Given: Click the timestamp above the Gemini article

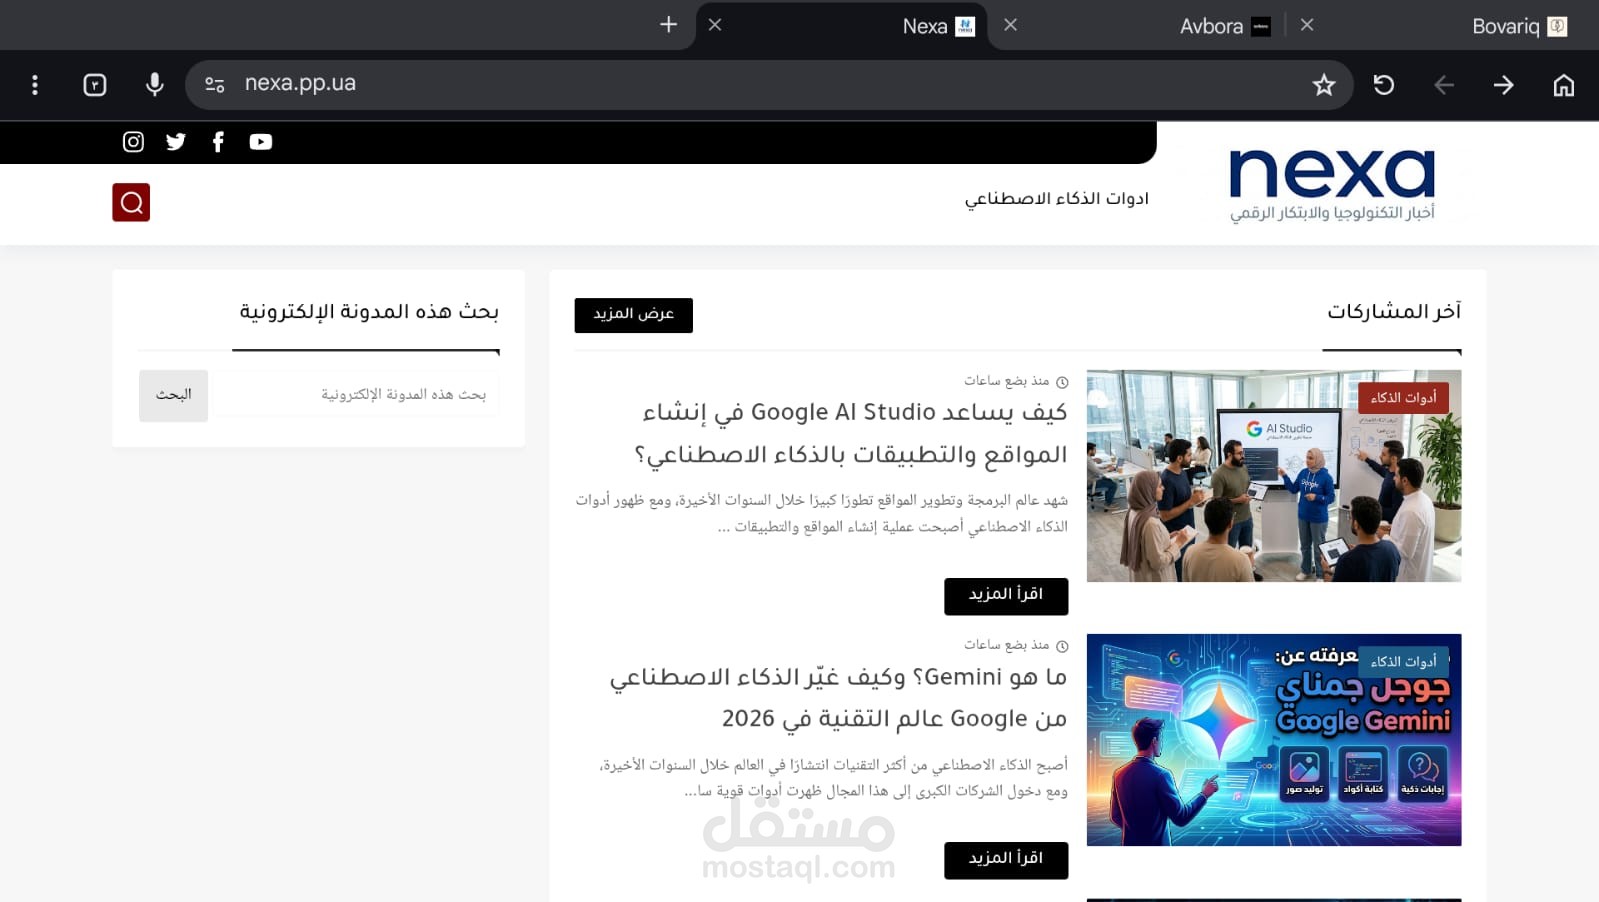Looking at the screenshot, I should [x=1016, y=645].
